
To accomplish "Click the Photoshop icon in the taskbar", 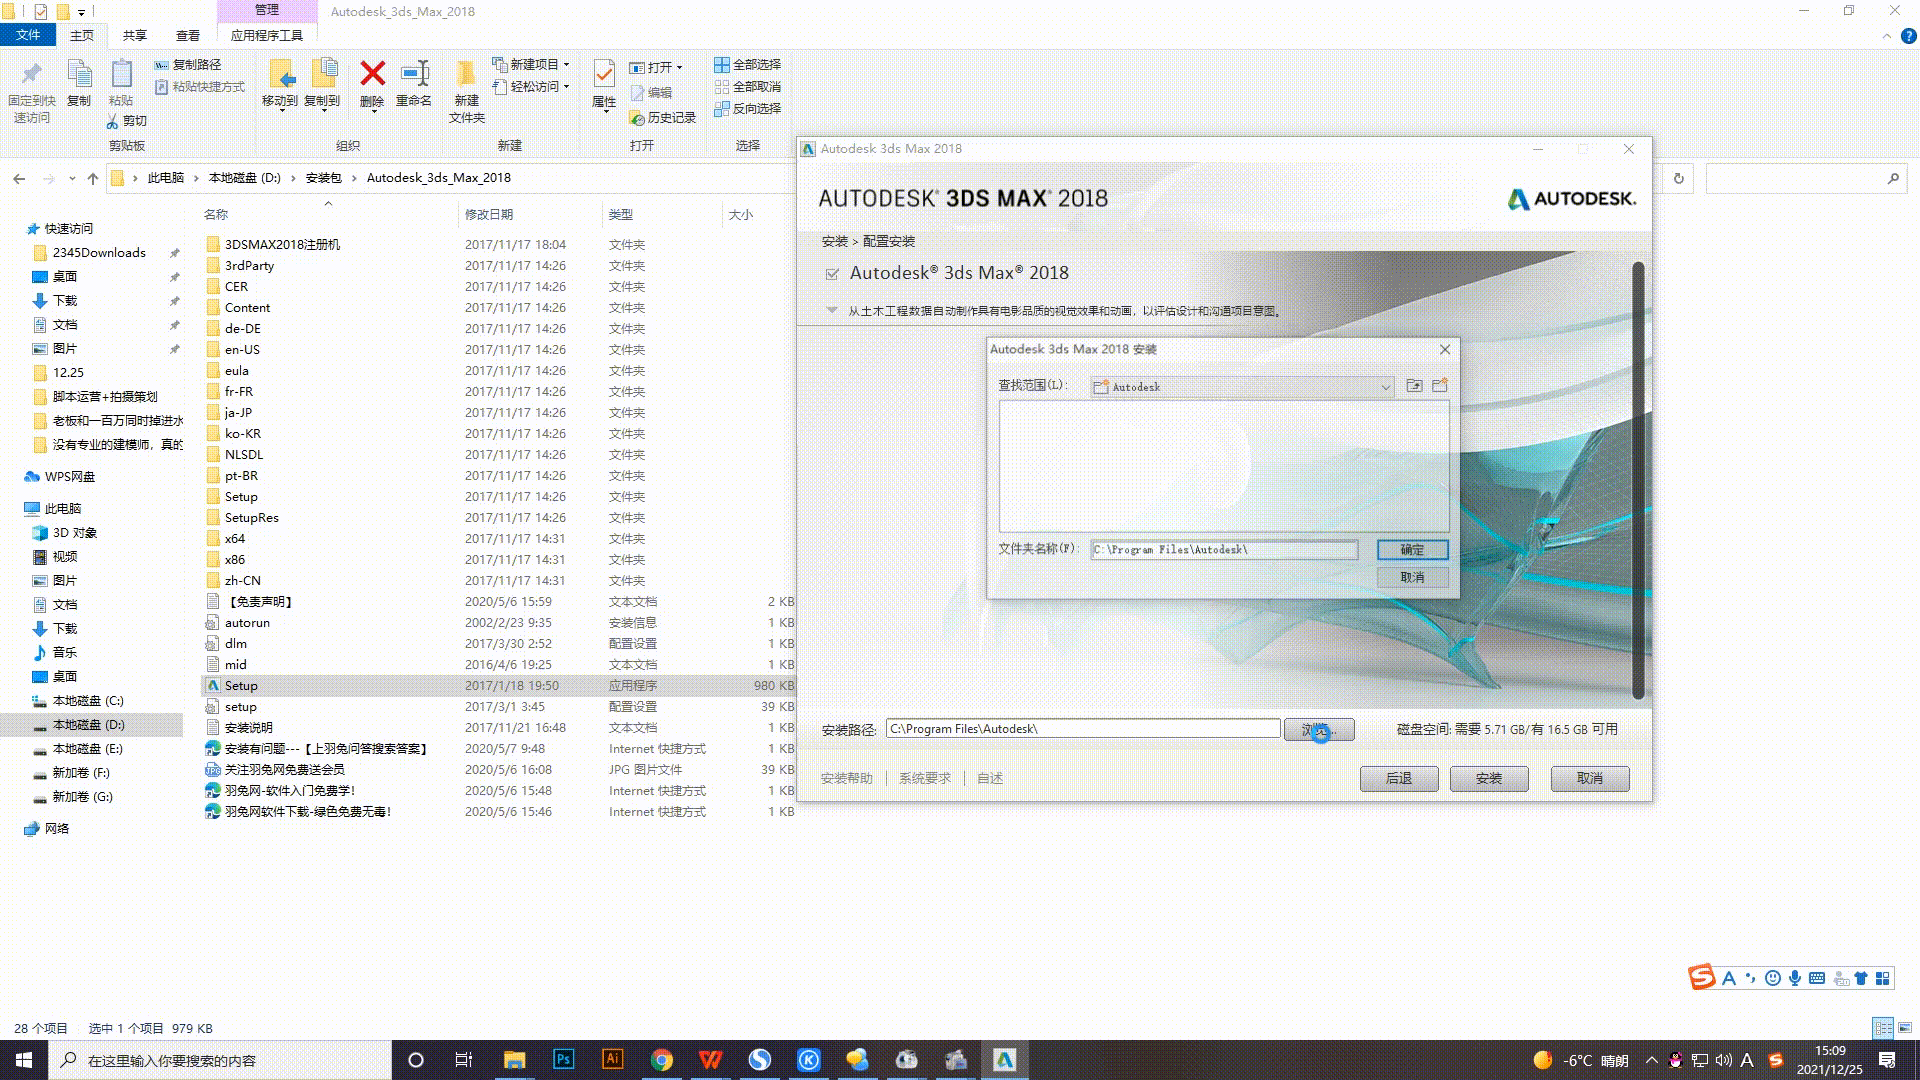I will [564, 1059].
